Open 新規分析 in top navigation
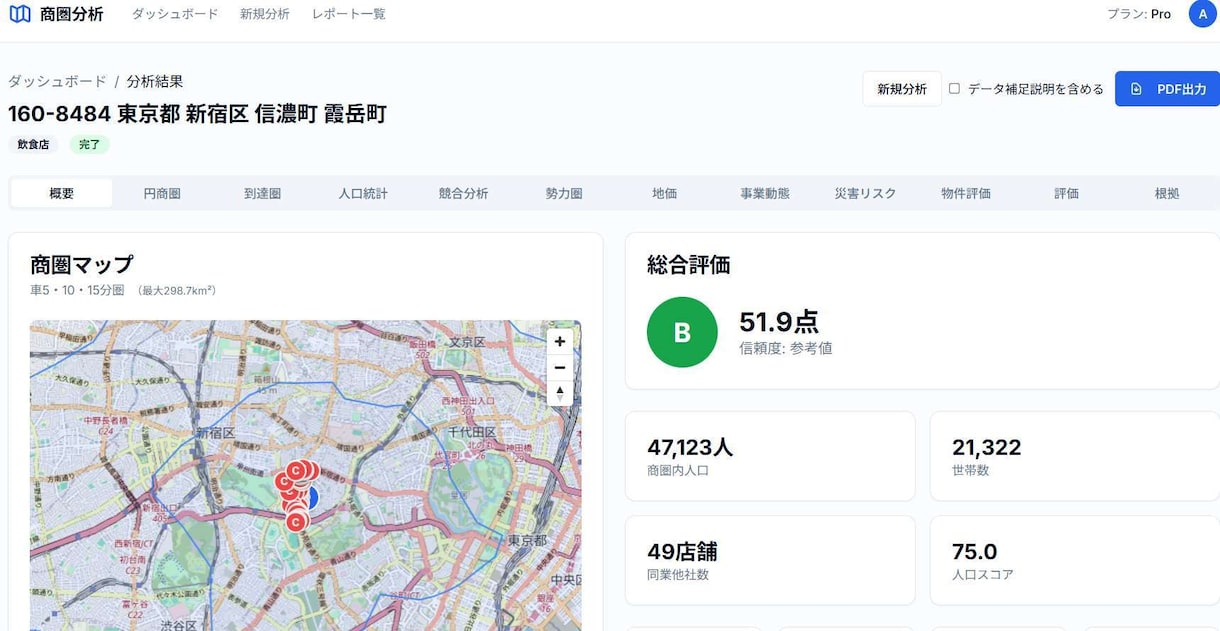 pyautogui.click(x=265, y=14)
